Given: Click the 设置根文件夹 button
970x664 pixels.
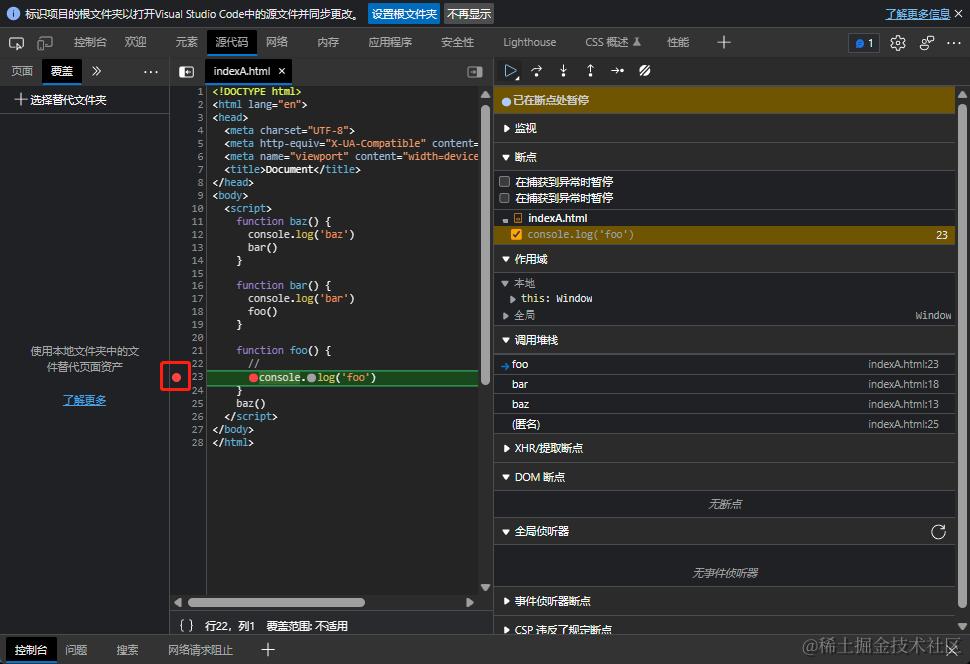Looking at the screenshot, I should click(x=404, y=14).
